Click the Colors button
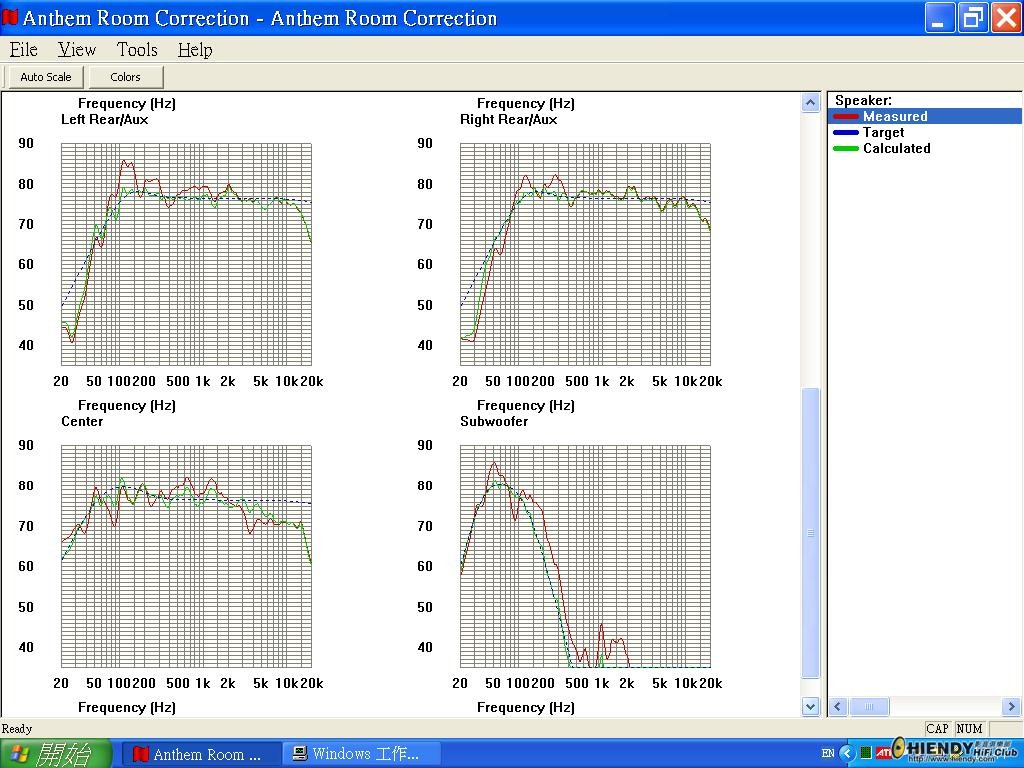This screenshot has height=768, width=1024. [x=125, y=77]
